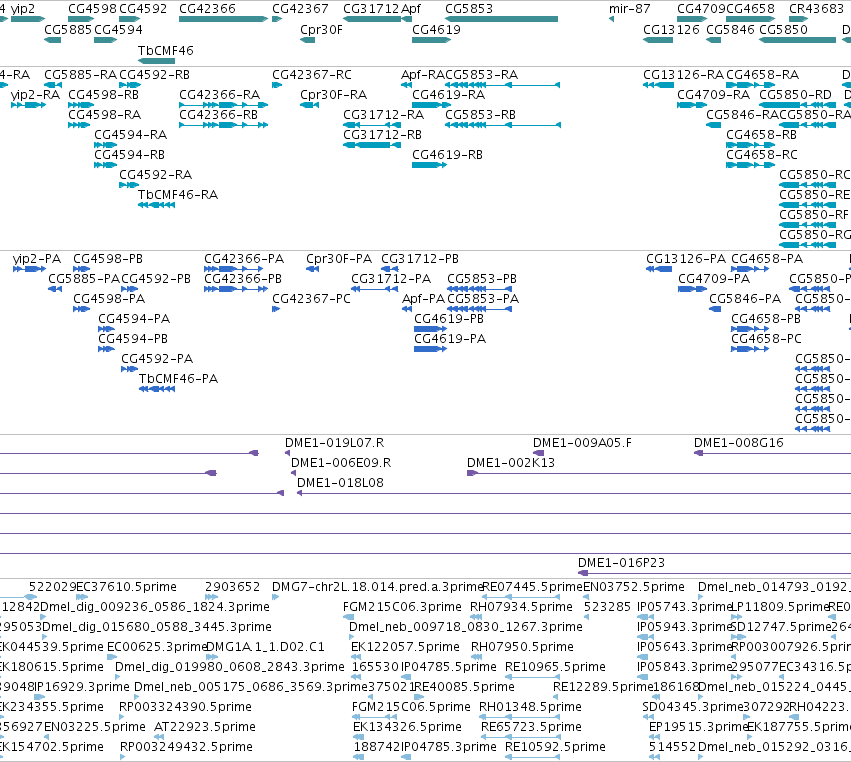Screen dimensions: 851x762
Task: Select the CG13126 gene label in the top track
Action: (671, 30)
